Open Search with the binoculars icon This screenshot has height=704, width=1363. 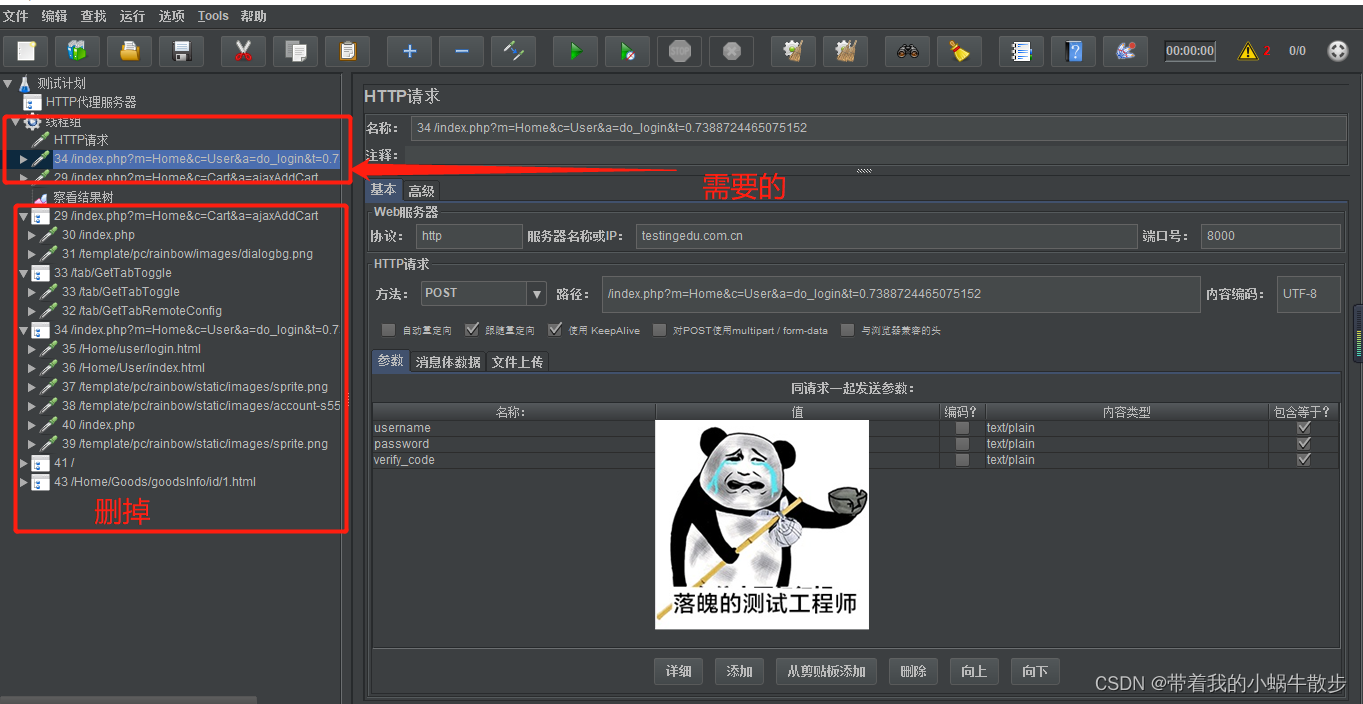tap(907, 51)
